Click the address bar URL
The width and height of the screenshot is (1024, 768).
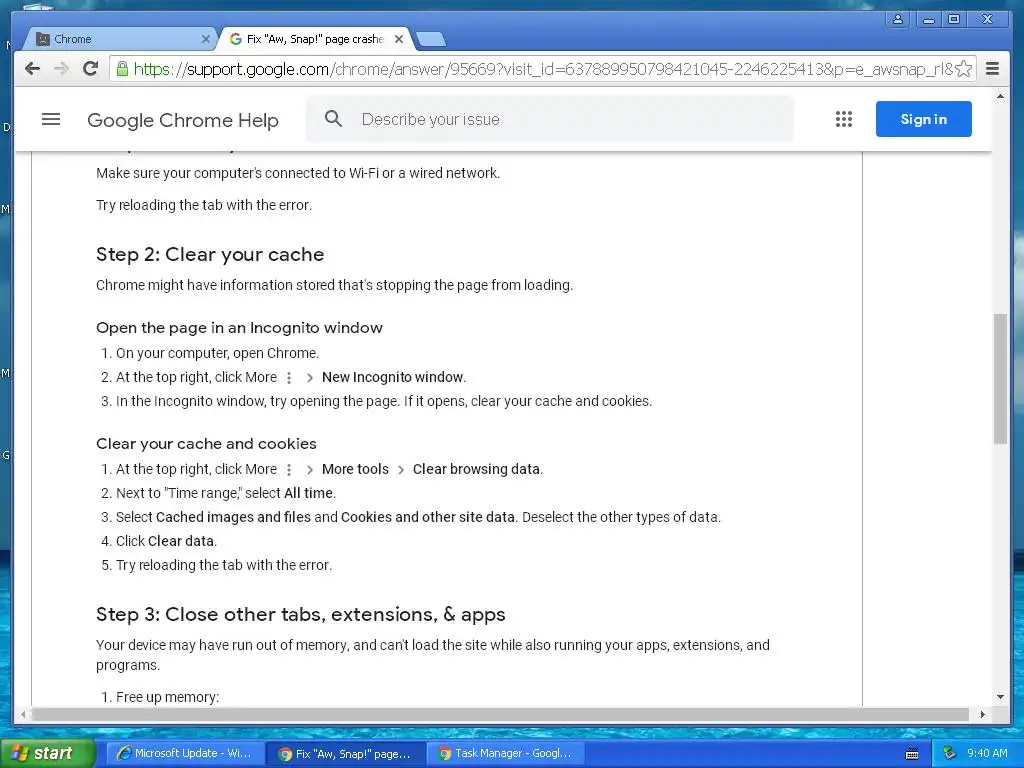[542, 69]
